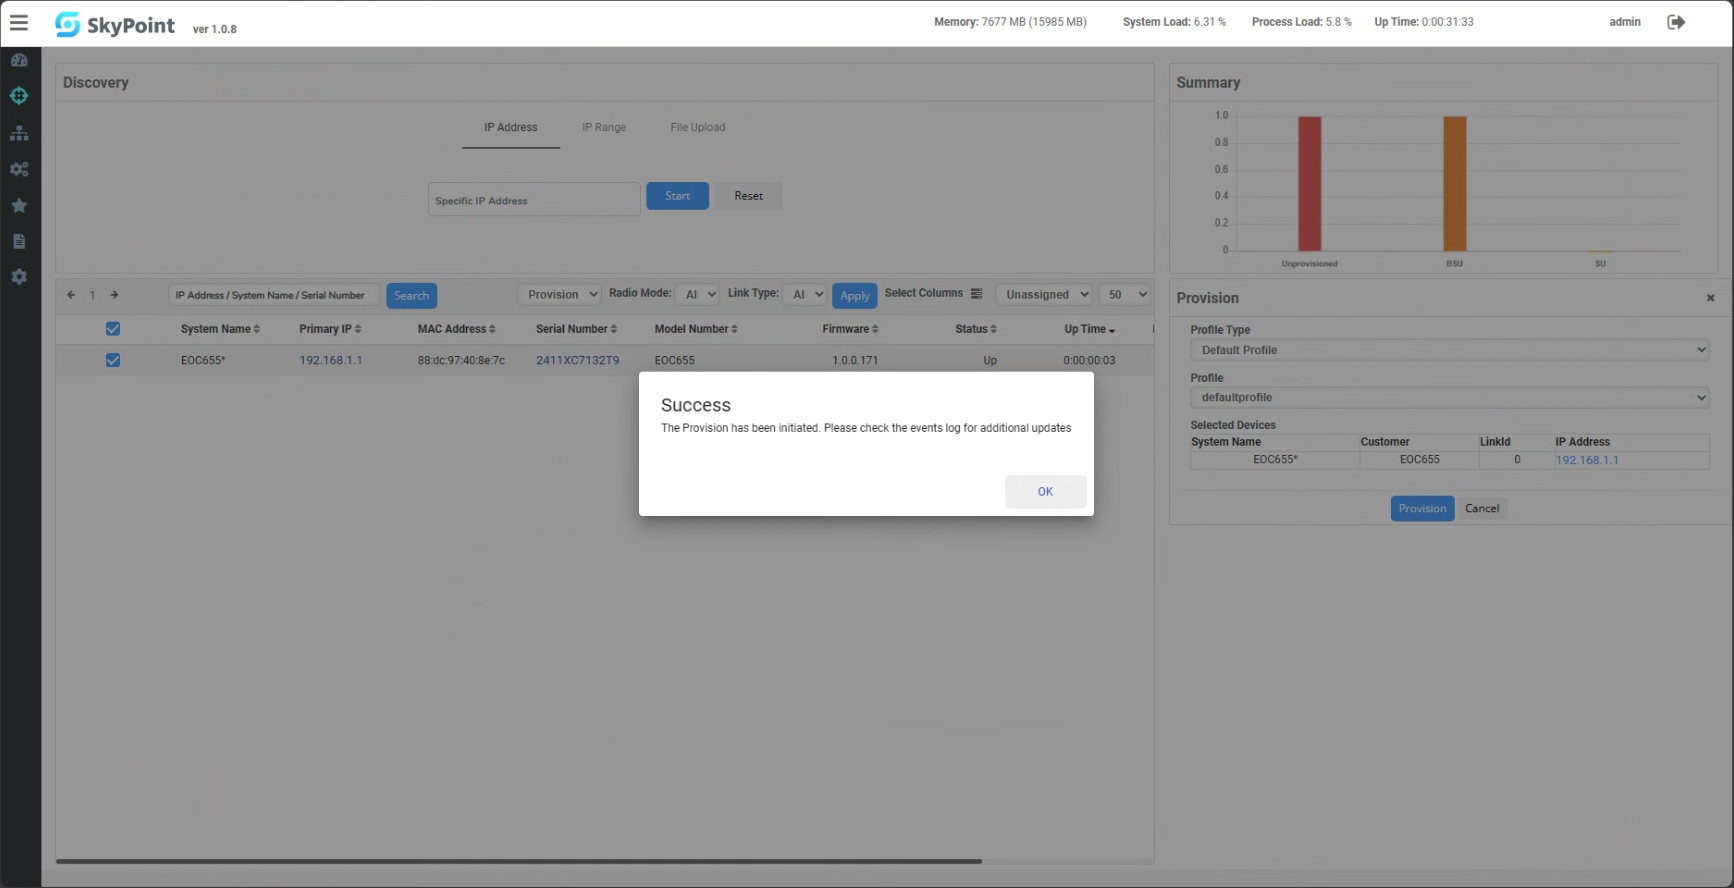Open the defaultprofile Profile dropdown

(x=1448, y=398)
